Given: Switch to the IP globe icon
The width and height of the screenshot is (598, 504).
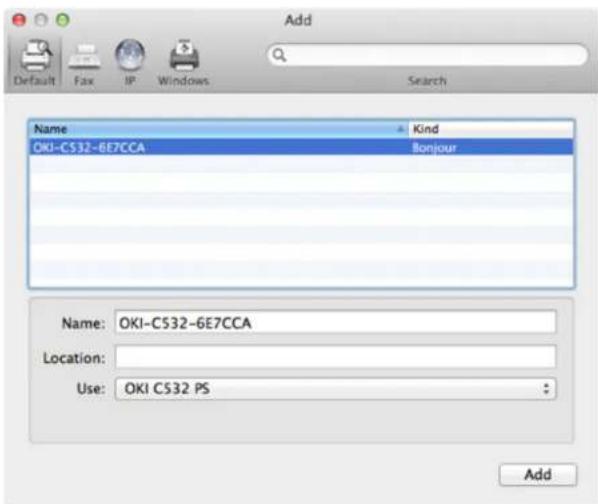Looking at the screenshot, I should pos(130,55).
